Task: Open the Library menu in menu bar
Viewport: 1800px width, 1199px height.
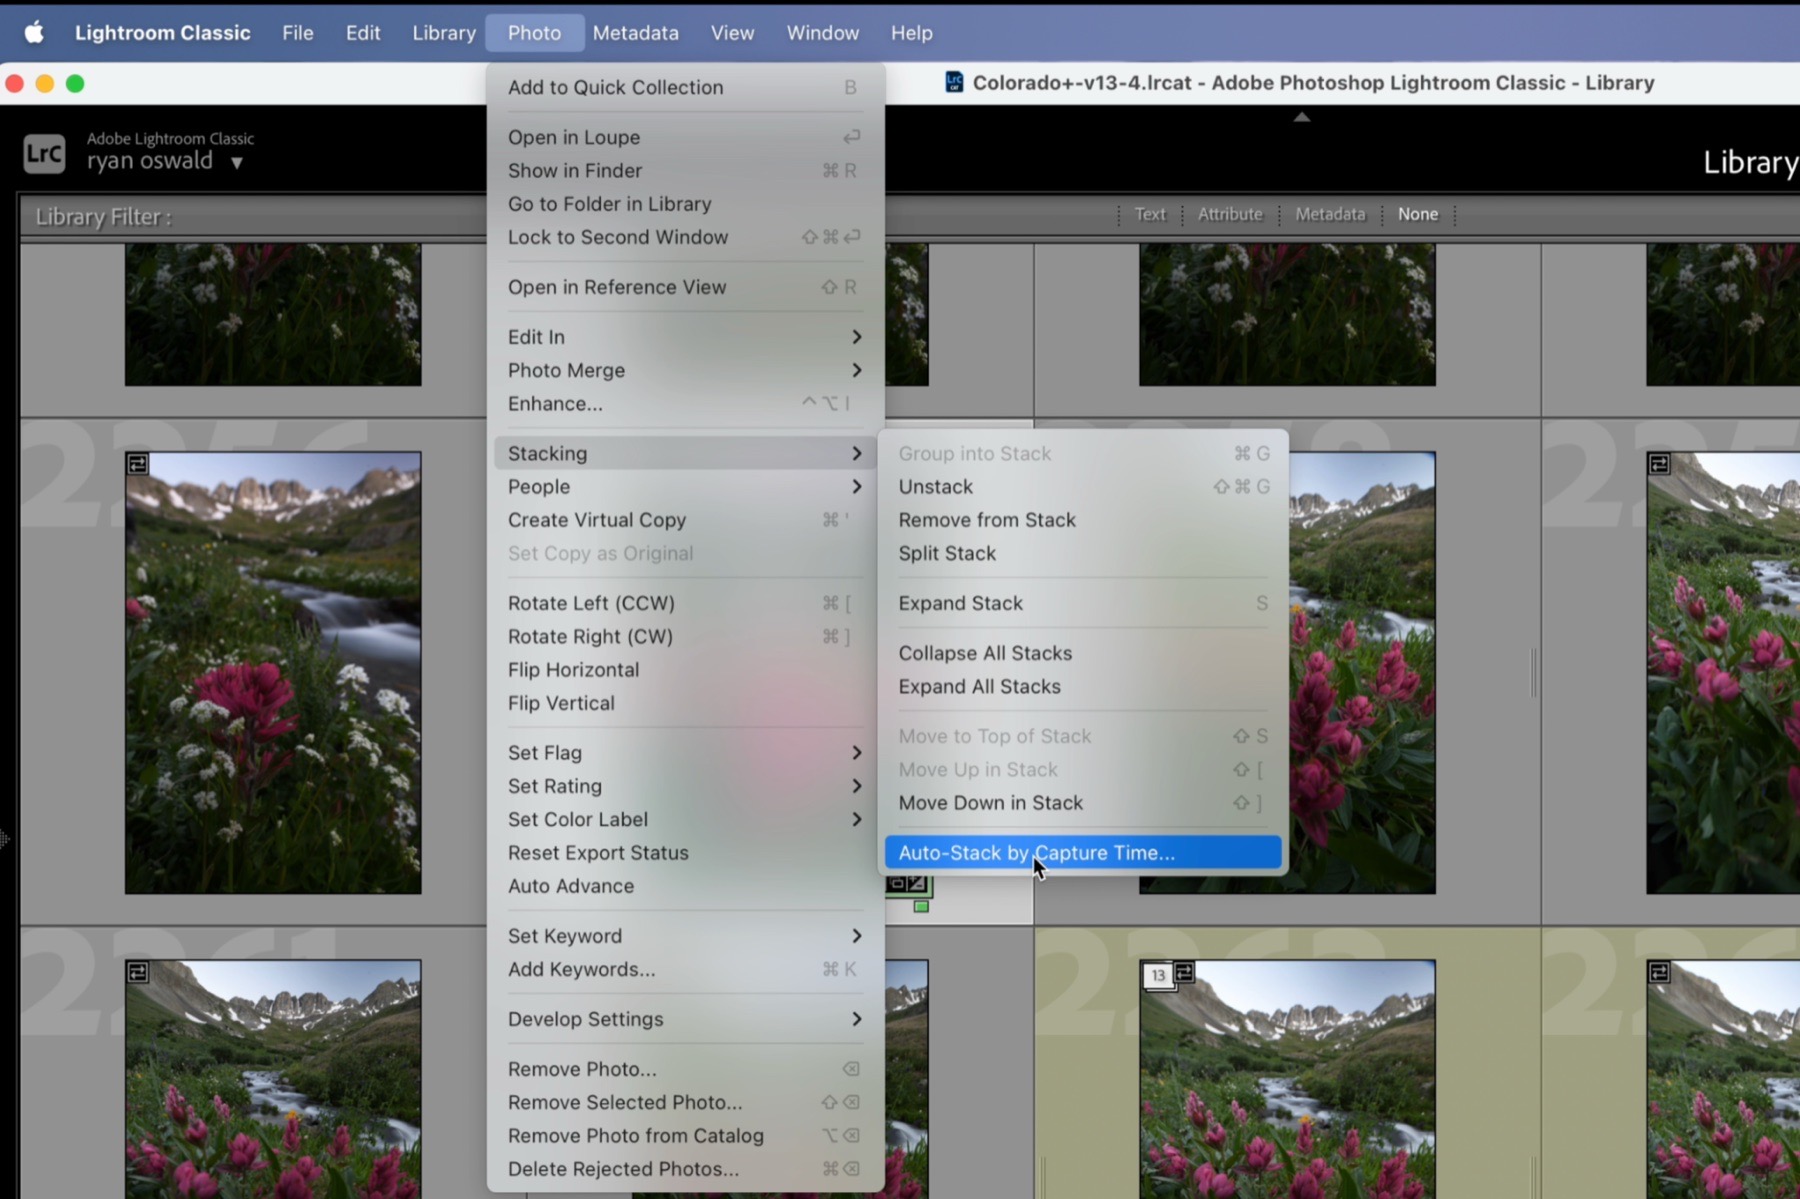Action: coord(444,33)
